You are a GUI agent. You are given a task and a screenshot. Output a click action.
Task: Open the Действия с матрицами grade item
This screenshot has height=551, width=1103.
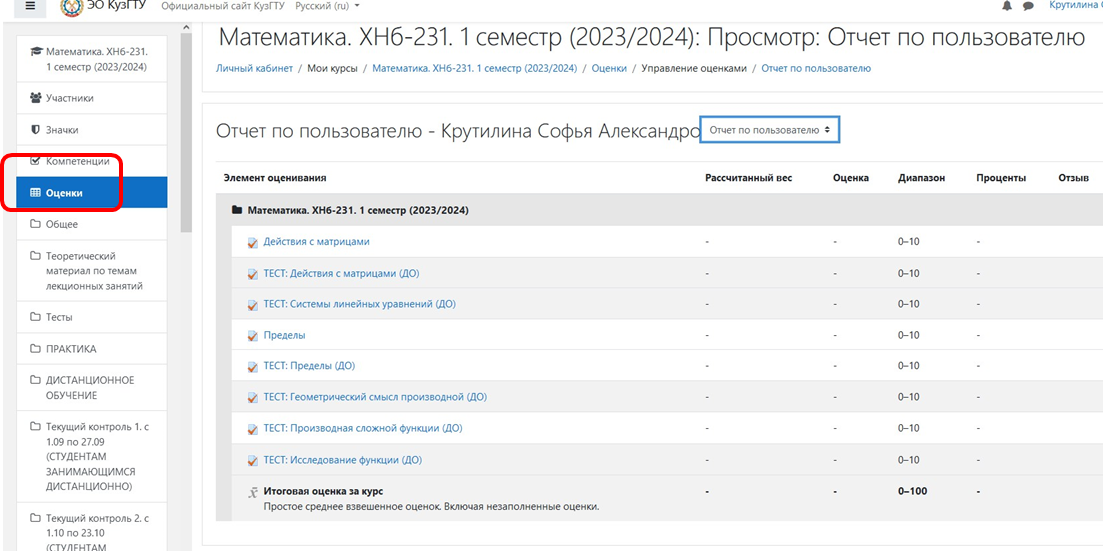coord(317,242)
